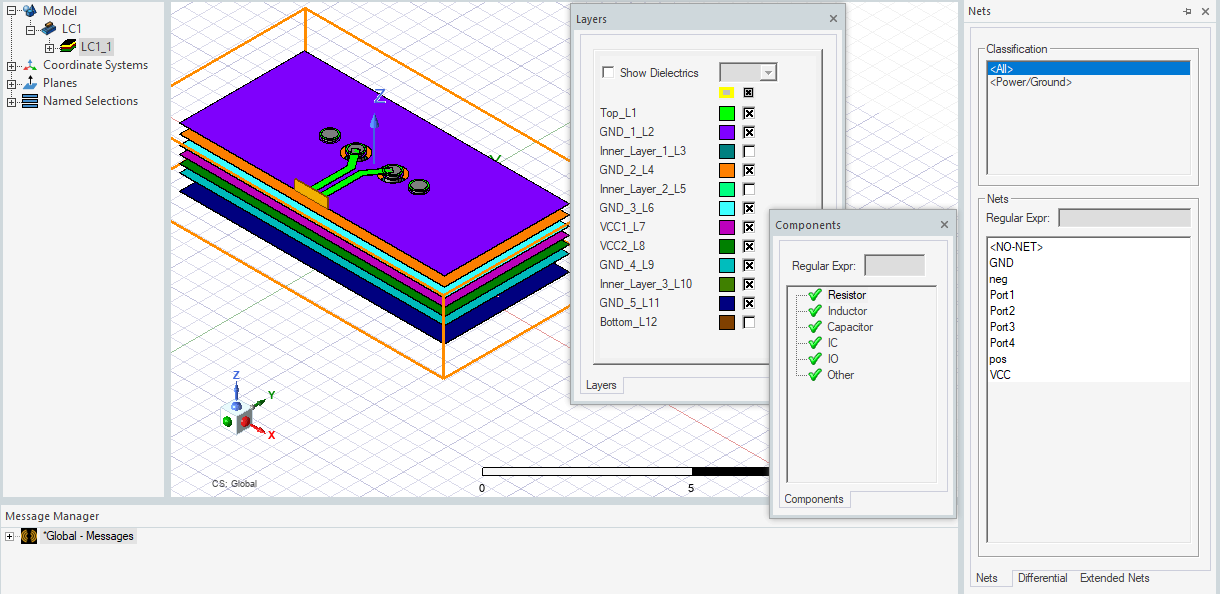
Task: Click the green check icon beside Resistor
Action: point(815,295)
